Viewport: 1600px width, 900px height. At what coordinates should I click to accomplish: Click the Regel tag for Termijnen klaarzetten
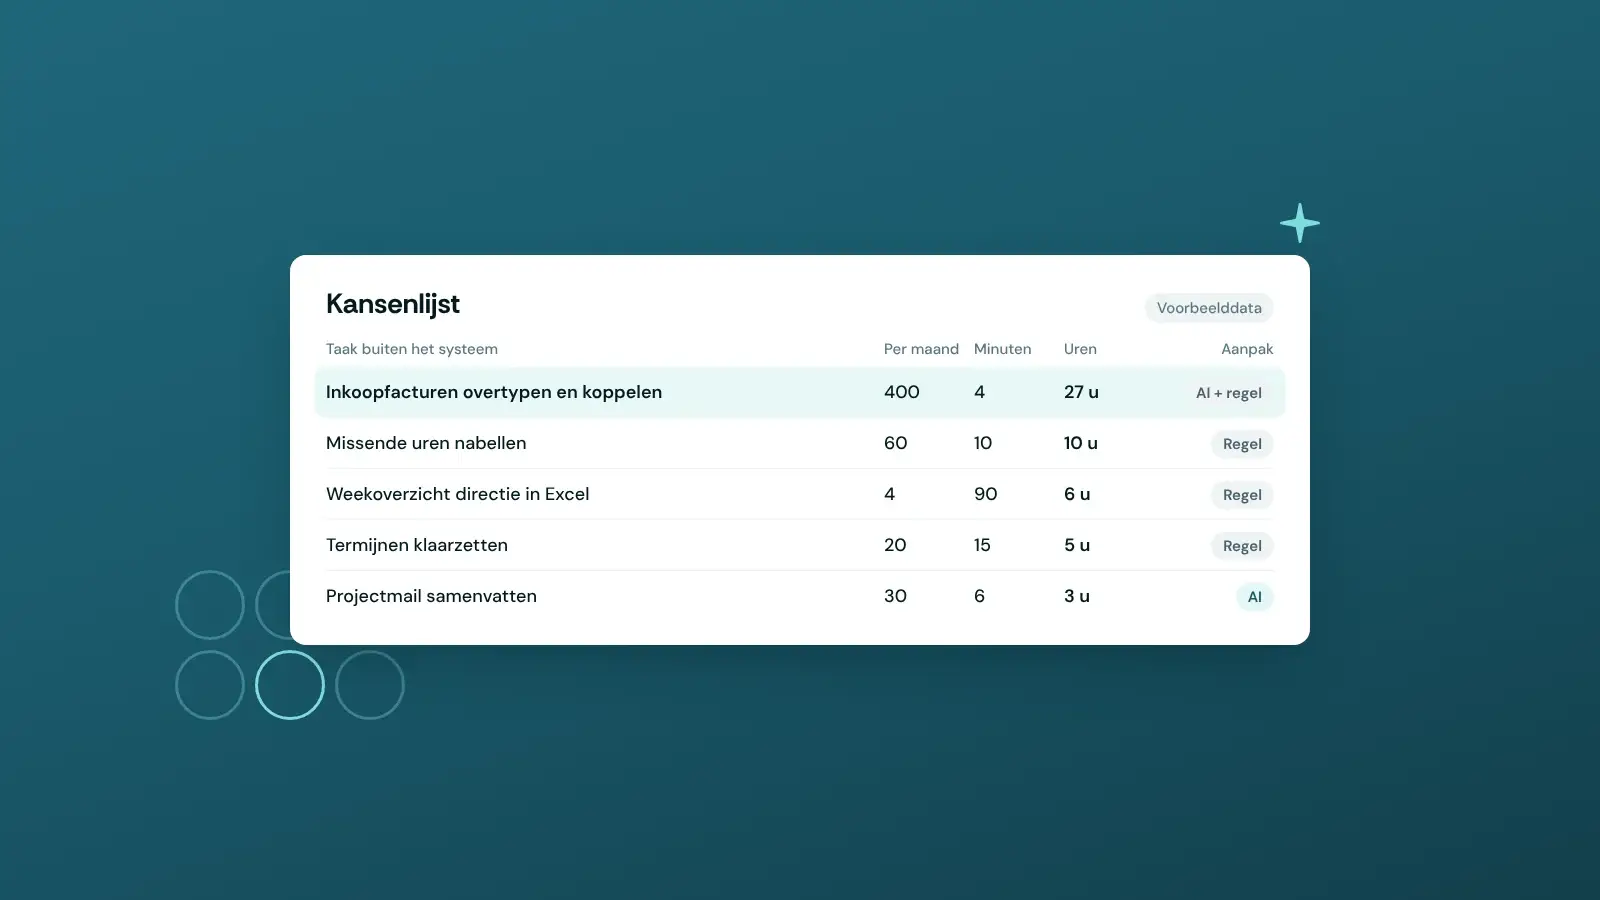click(x=1242, y=546)
